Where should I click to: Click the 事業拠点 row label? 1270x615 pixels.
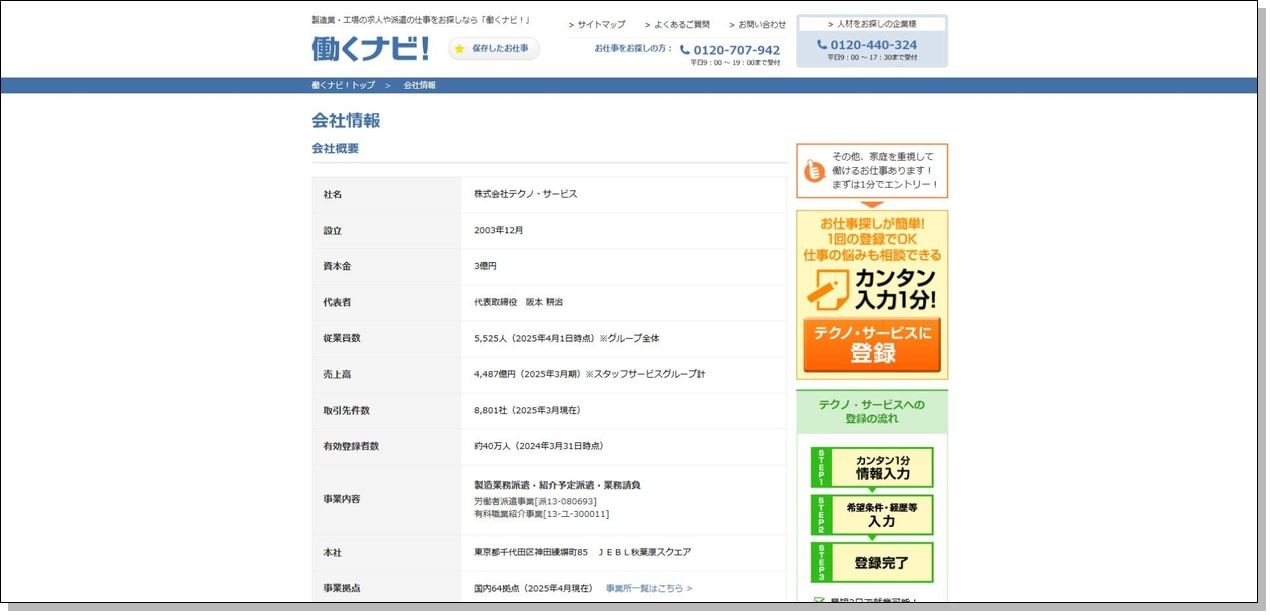(342, 588)
